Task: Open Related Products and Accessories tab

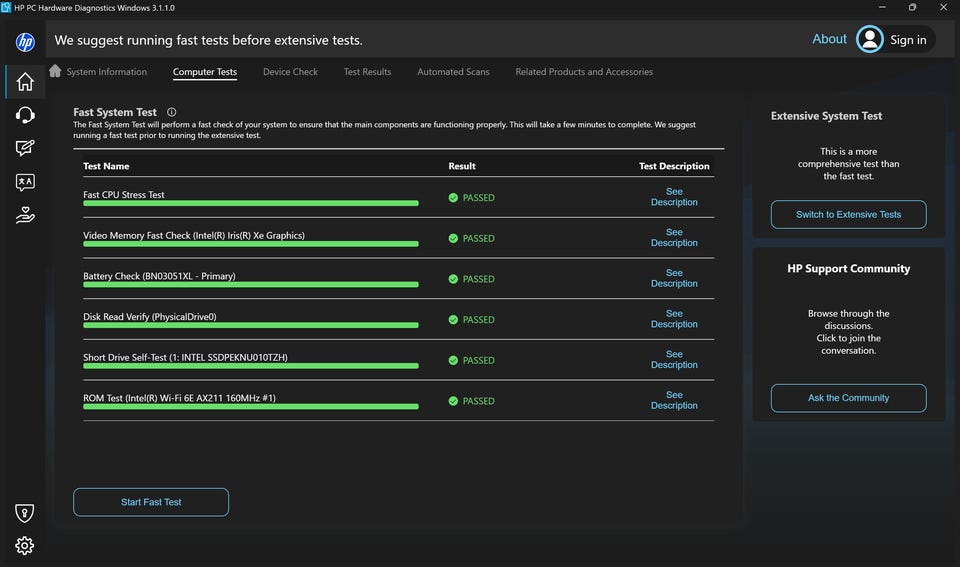Action: pos(584,72)
